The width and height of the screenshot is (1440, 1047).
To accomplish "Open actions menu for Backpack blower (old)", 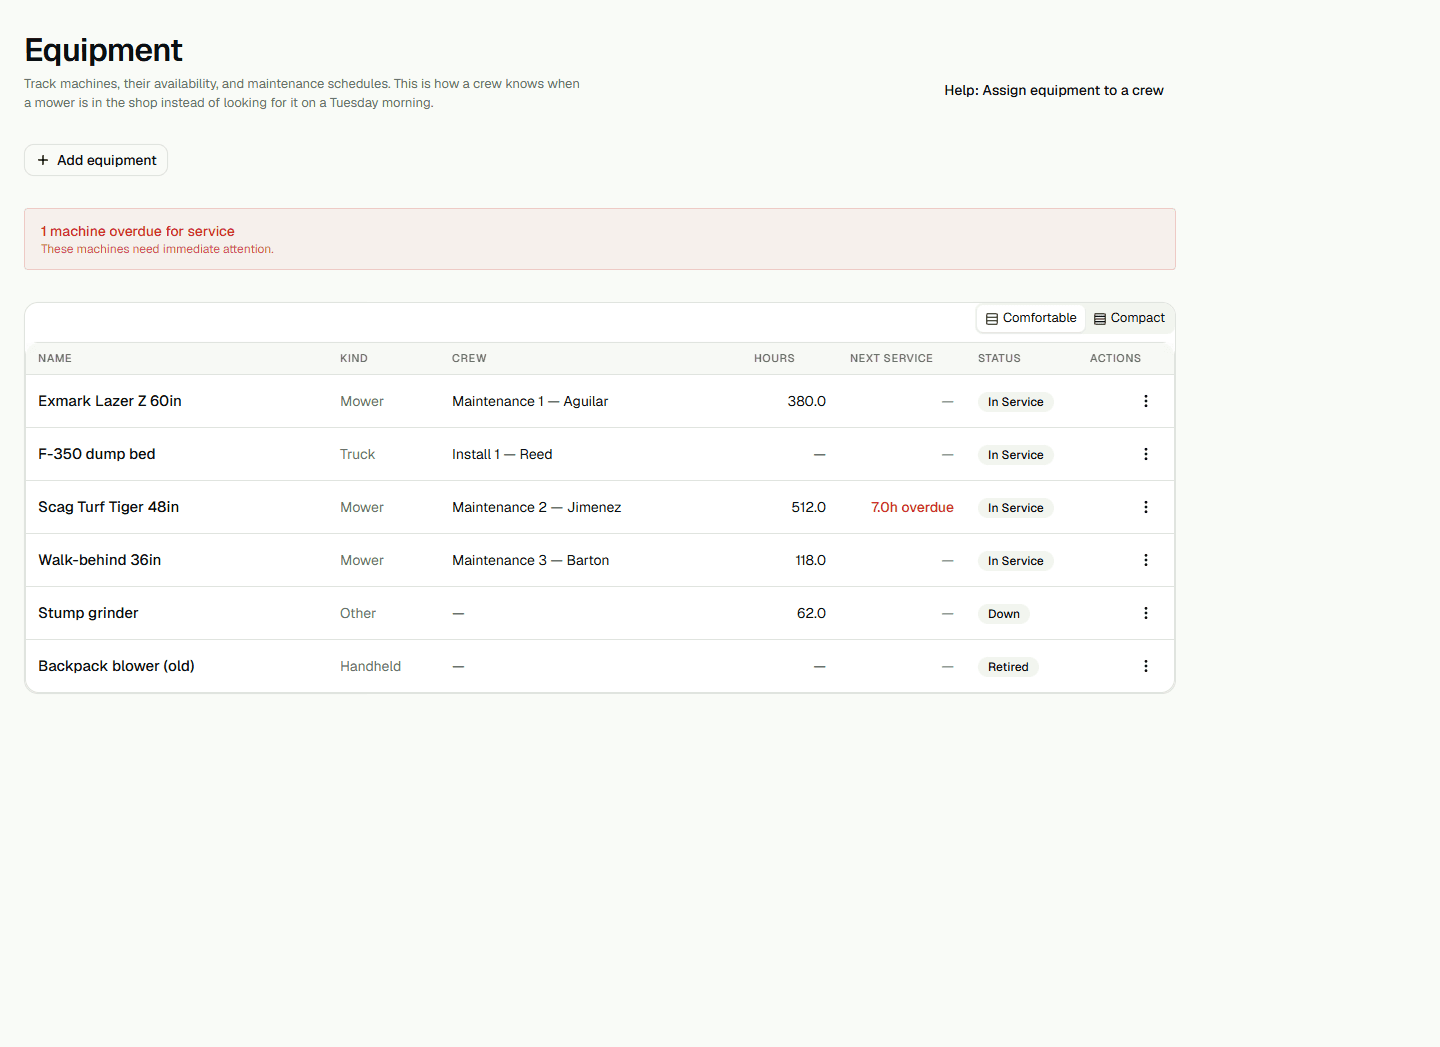I will (x=1146, y=666).
